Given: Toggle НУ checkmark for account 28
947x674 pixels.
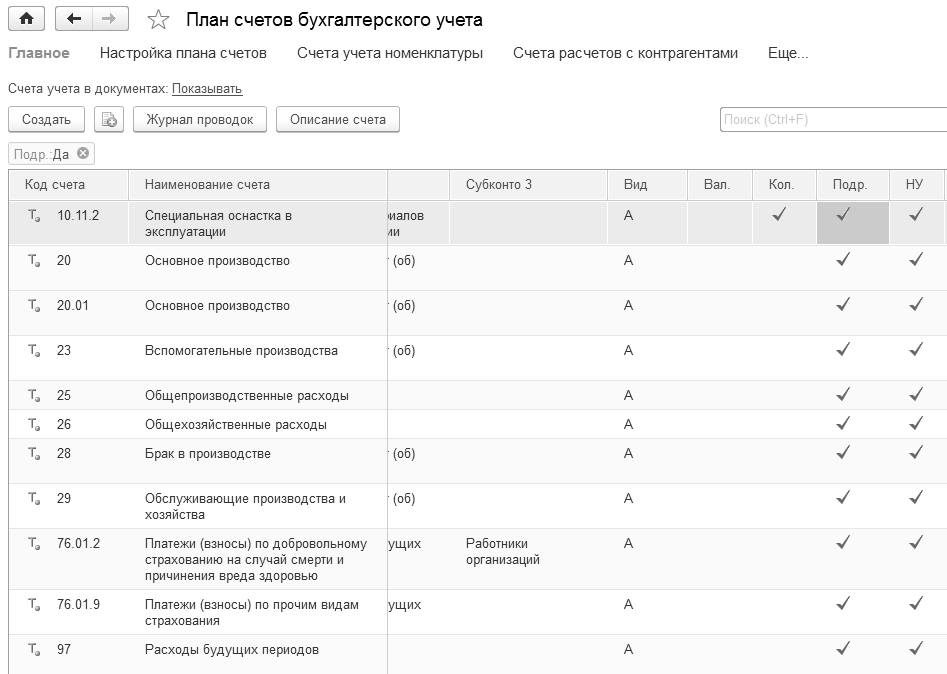Looking at the screenshot, I should 915,453.
